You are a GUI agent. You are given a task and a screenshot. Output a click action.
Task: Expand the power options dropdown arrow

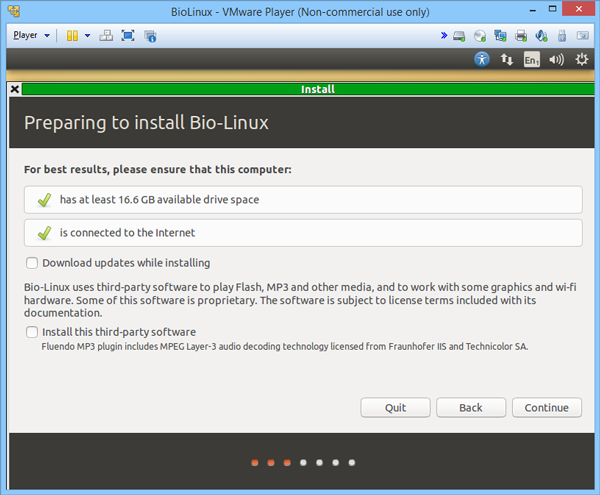click(87, 35)
